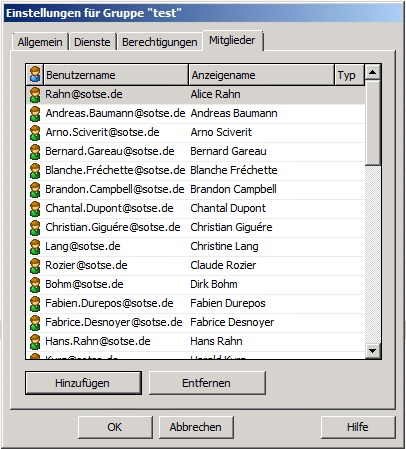
Task: Click display name Hans Rahn
Action: click(217, 341)
